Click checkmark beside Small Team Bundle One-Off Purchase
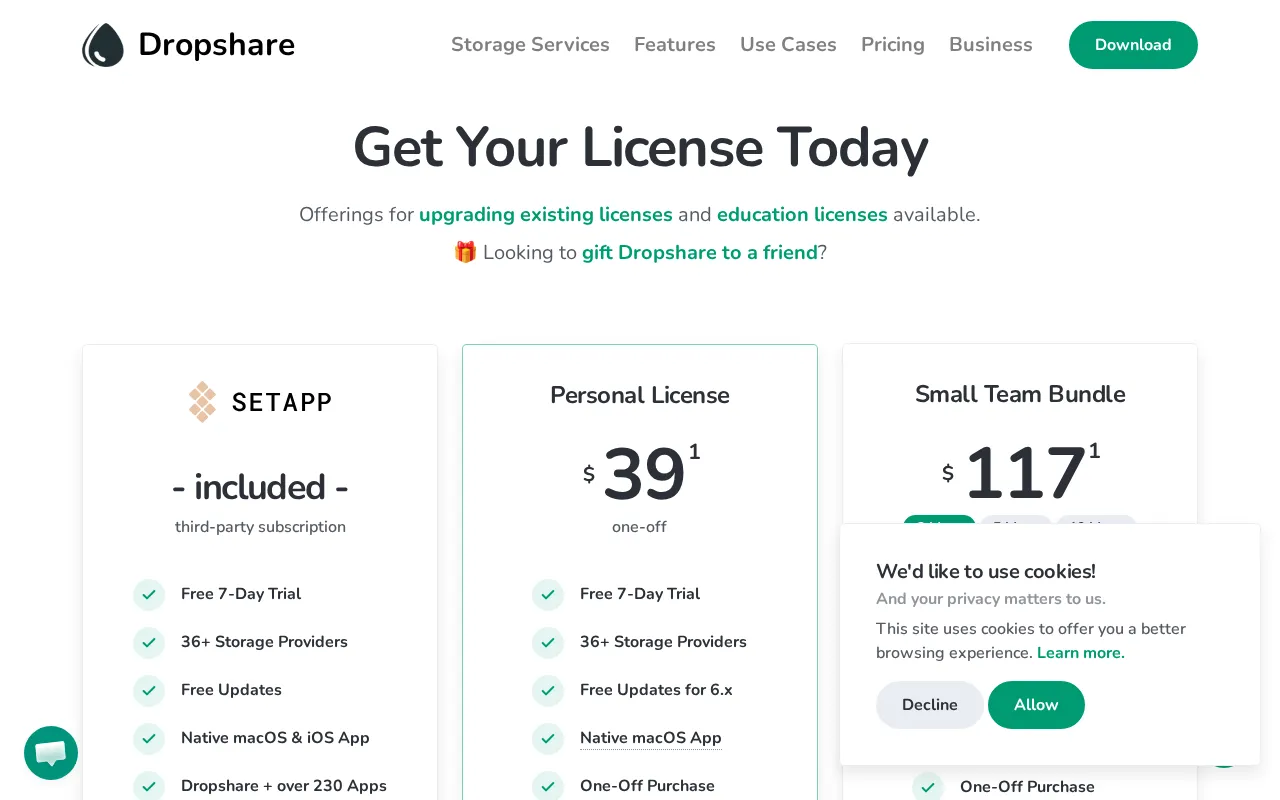 point(928,787)
